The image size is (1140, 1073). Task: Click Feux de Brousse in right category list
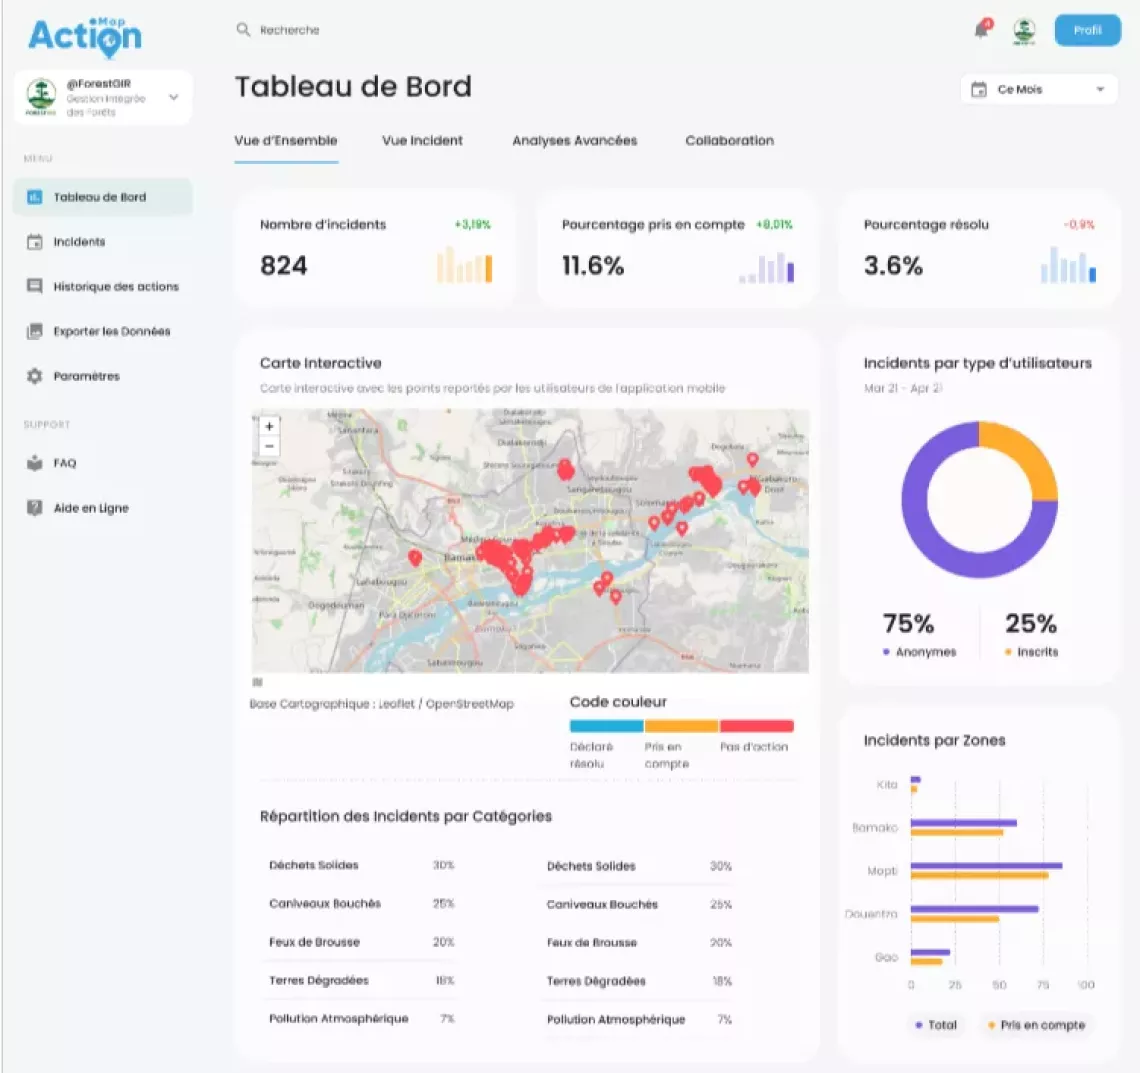pyautogui.click(x=592, y=942)
